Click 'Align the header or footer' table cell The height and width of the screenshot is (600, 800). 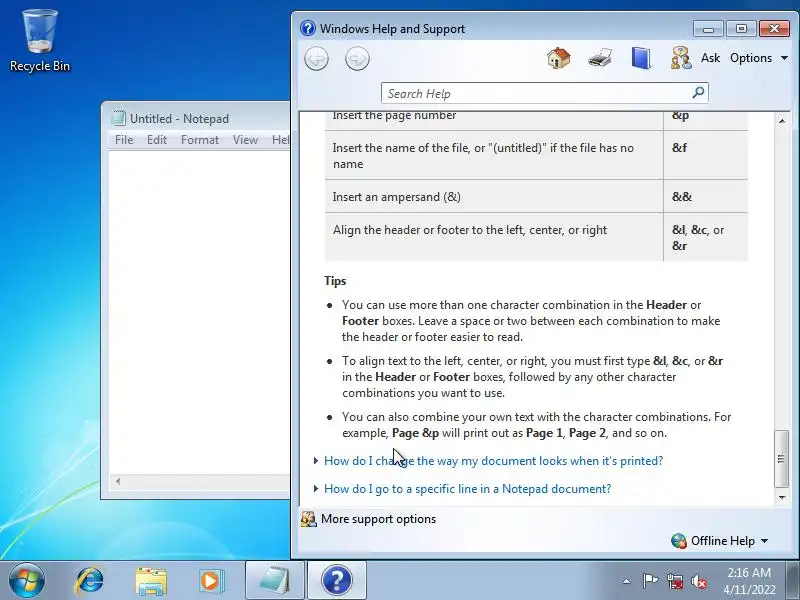point(494,237)
